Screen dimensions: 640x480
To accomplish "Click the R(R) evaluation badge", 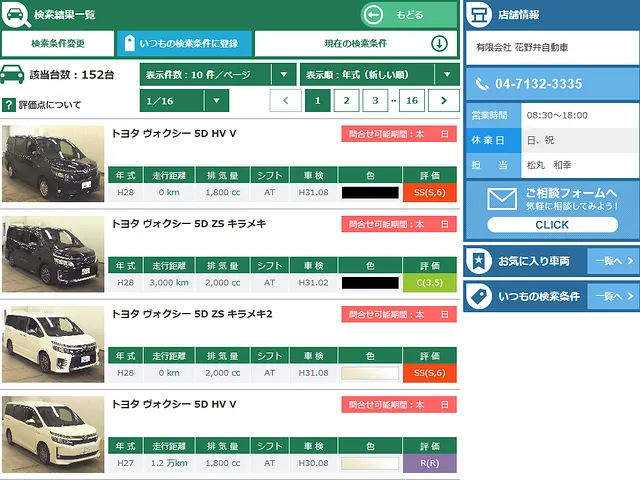I will click(x=429, y=463).
